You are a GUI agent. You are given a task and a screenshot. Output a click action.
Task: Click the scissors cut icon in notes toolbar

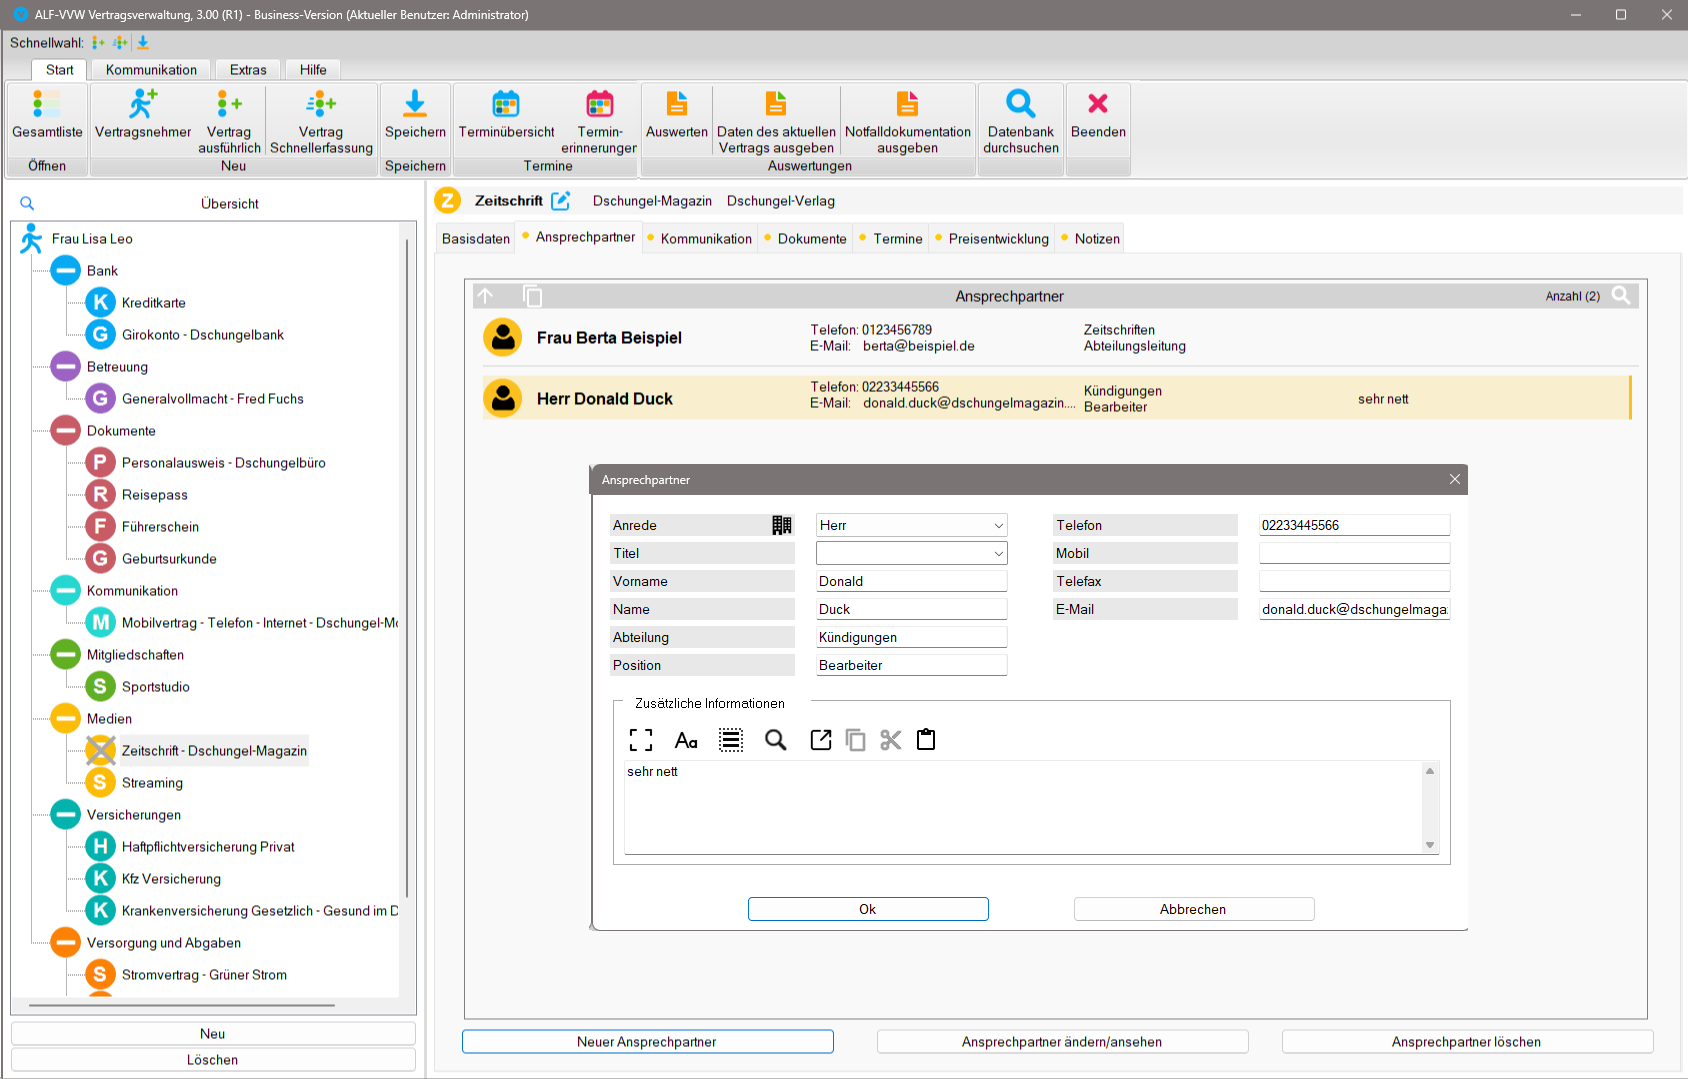(890, 740)
